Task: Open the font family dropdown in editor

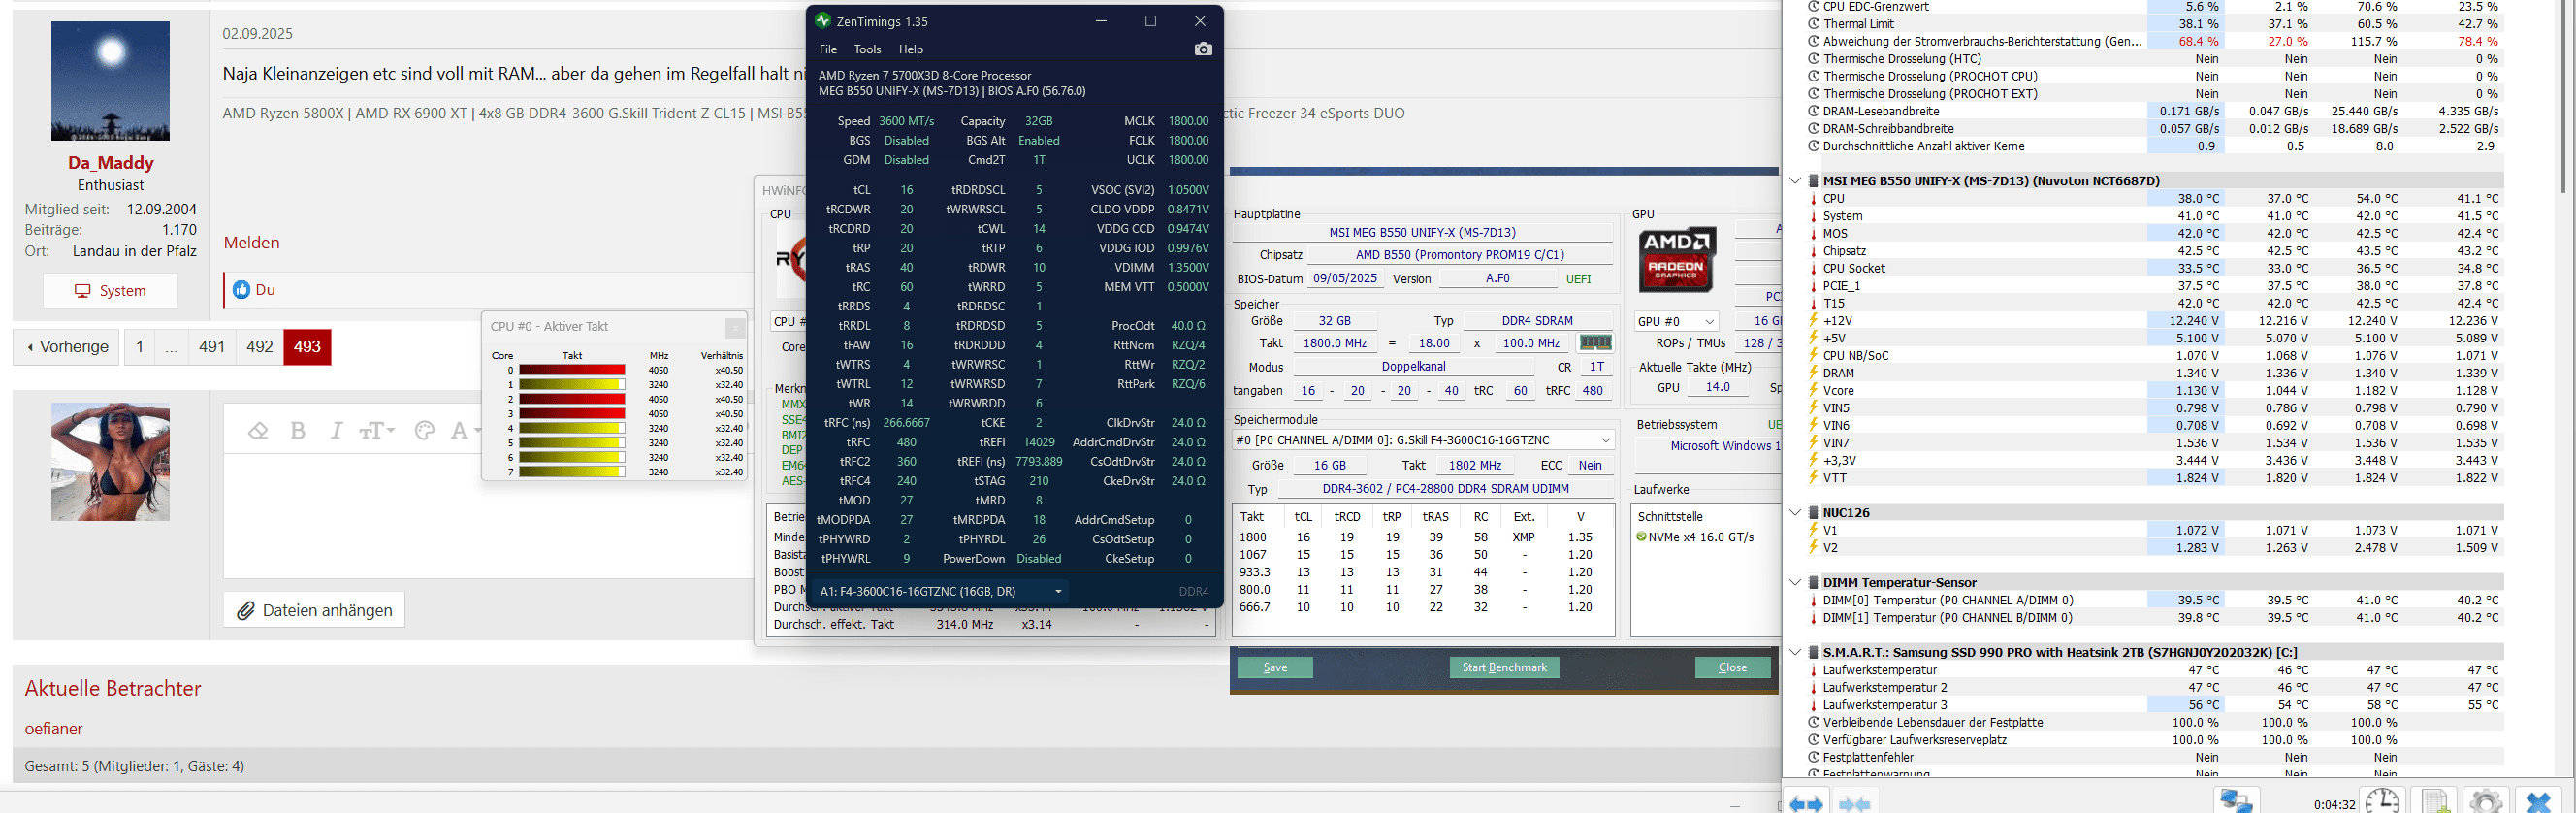Action: point(463,431)
